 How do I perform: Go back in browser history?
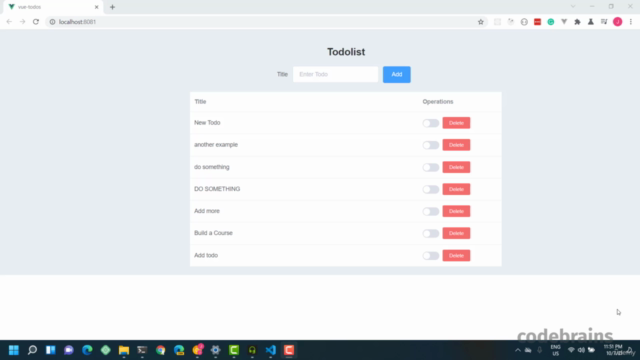[x=9, y=22]
